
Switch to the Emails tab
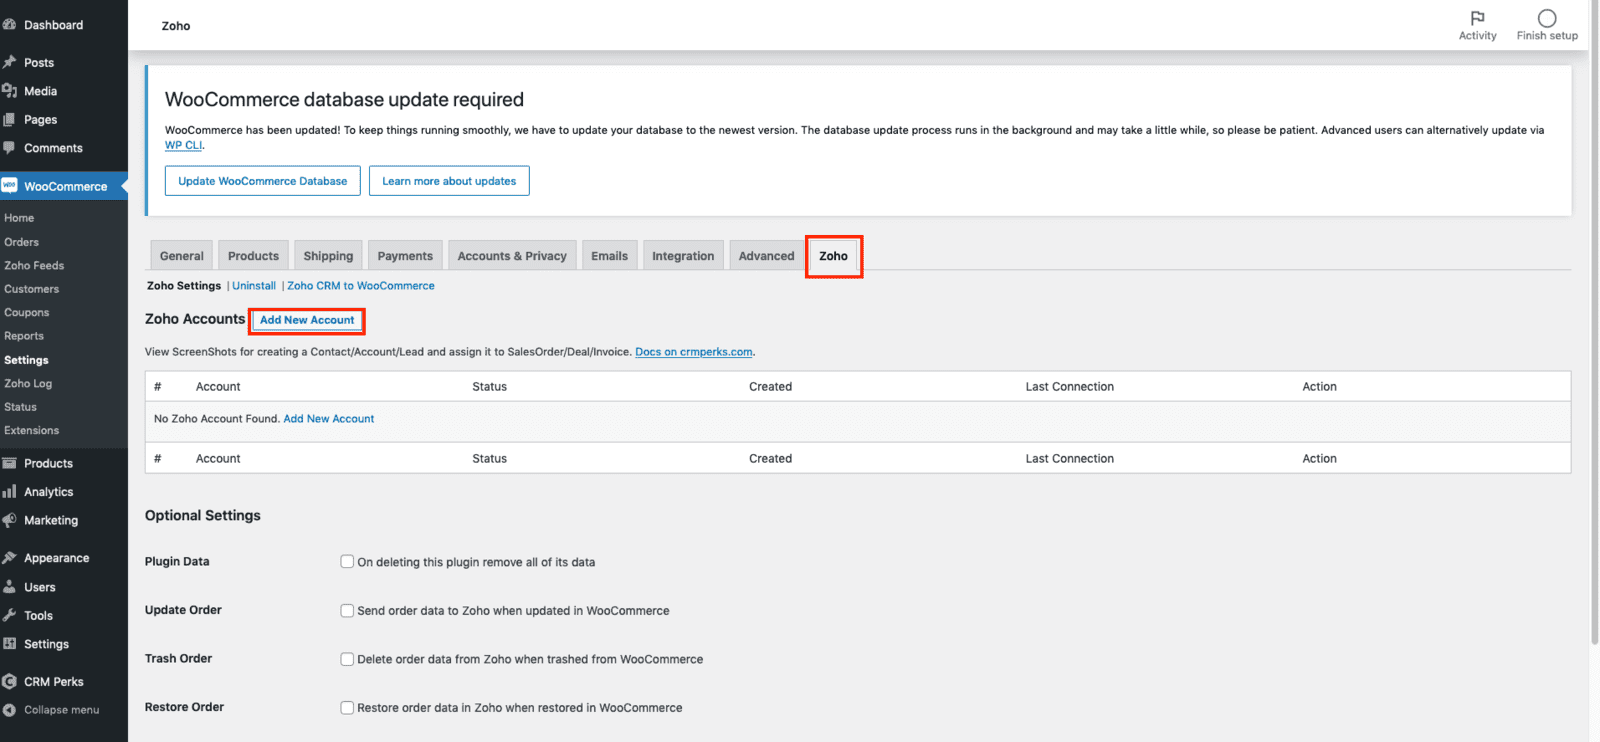609,255
